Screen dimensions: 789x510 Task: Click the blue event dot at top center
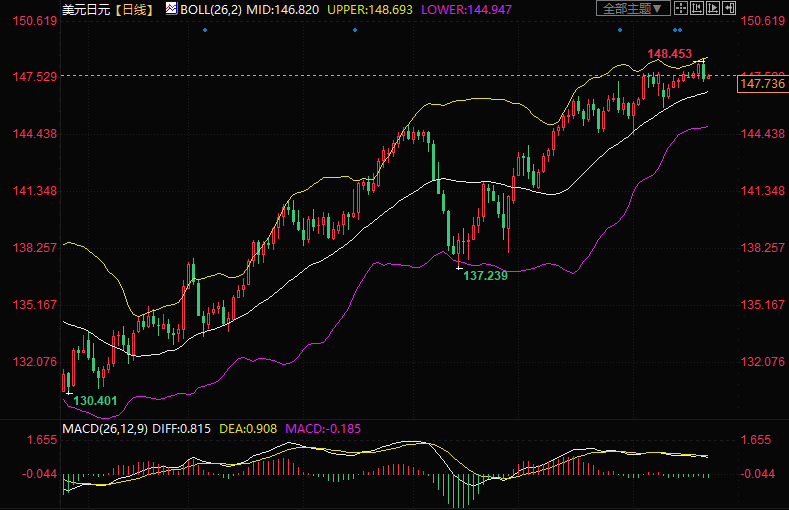click(x=355, y=30)
